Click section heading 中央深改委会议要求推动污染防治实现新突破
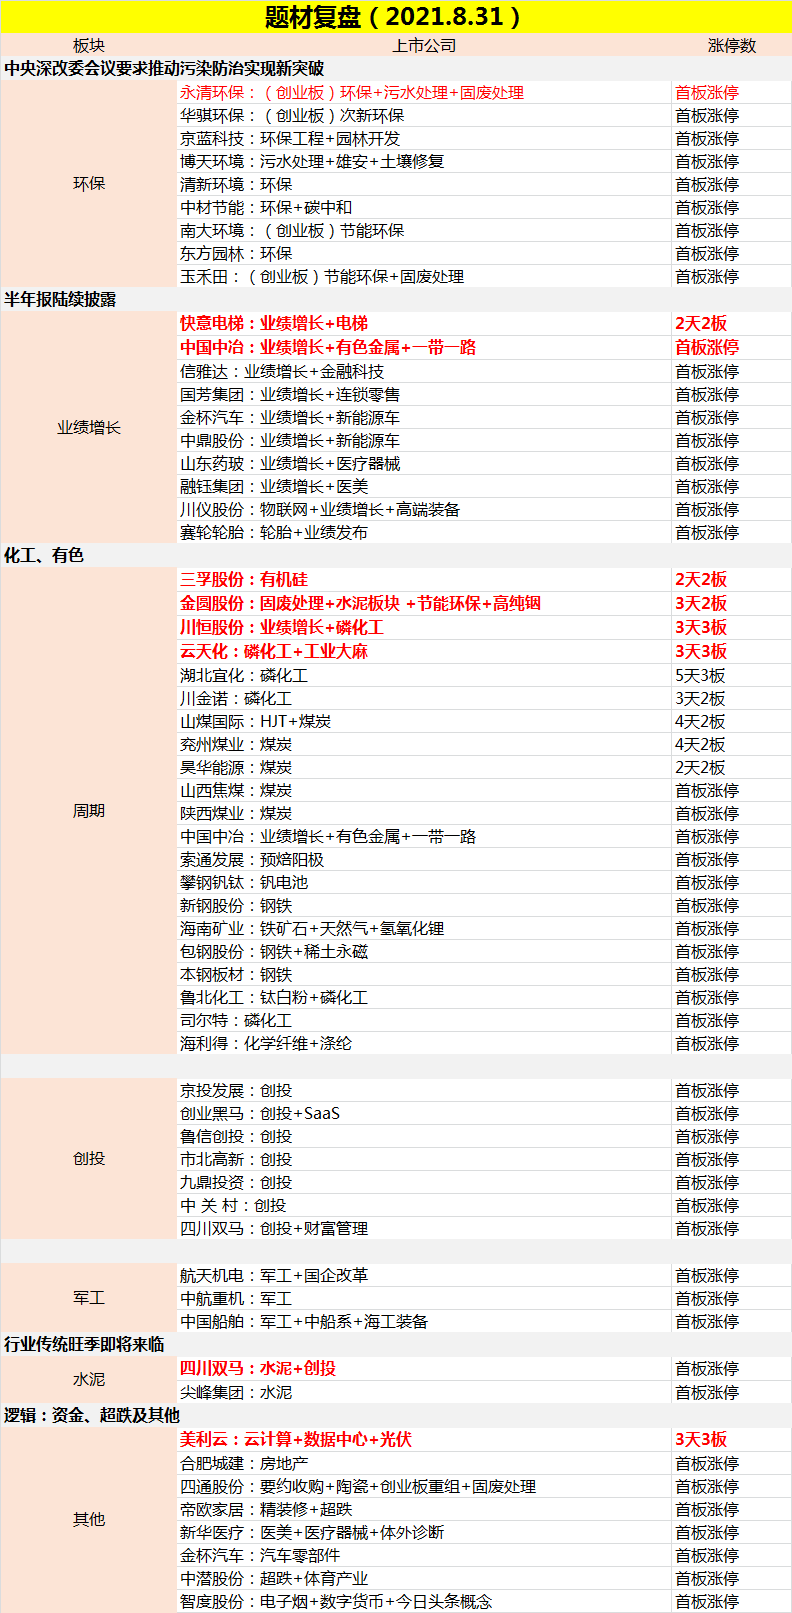Viewport: 792px width, 1613px height. point(164,69)
